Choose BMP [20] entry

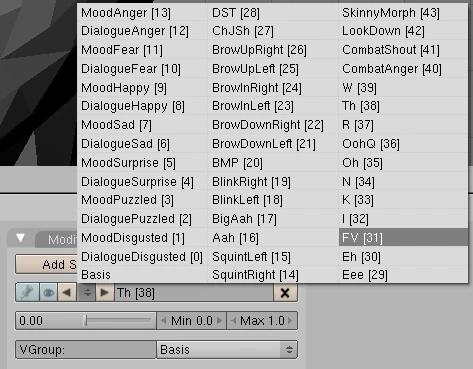tap(273, 163)
